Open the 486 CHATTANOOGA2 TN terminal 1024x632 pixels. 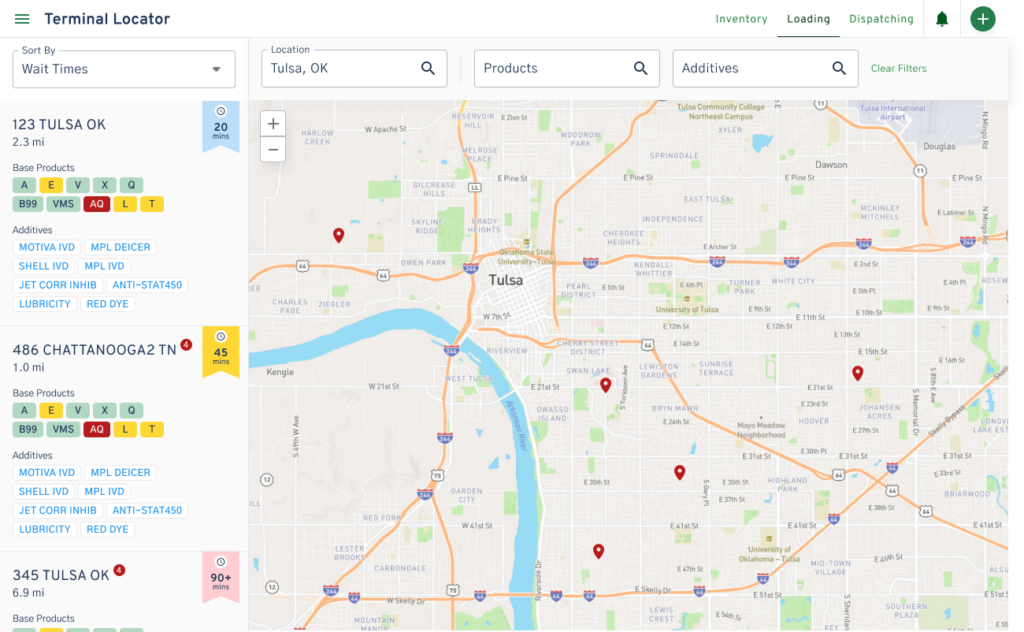tap(94, 350)
